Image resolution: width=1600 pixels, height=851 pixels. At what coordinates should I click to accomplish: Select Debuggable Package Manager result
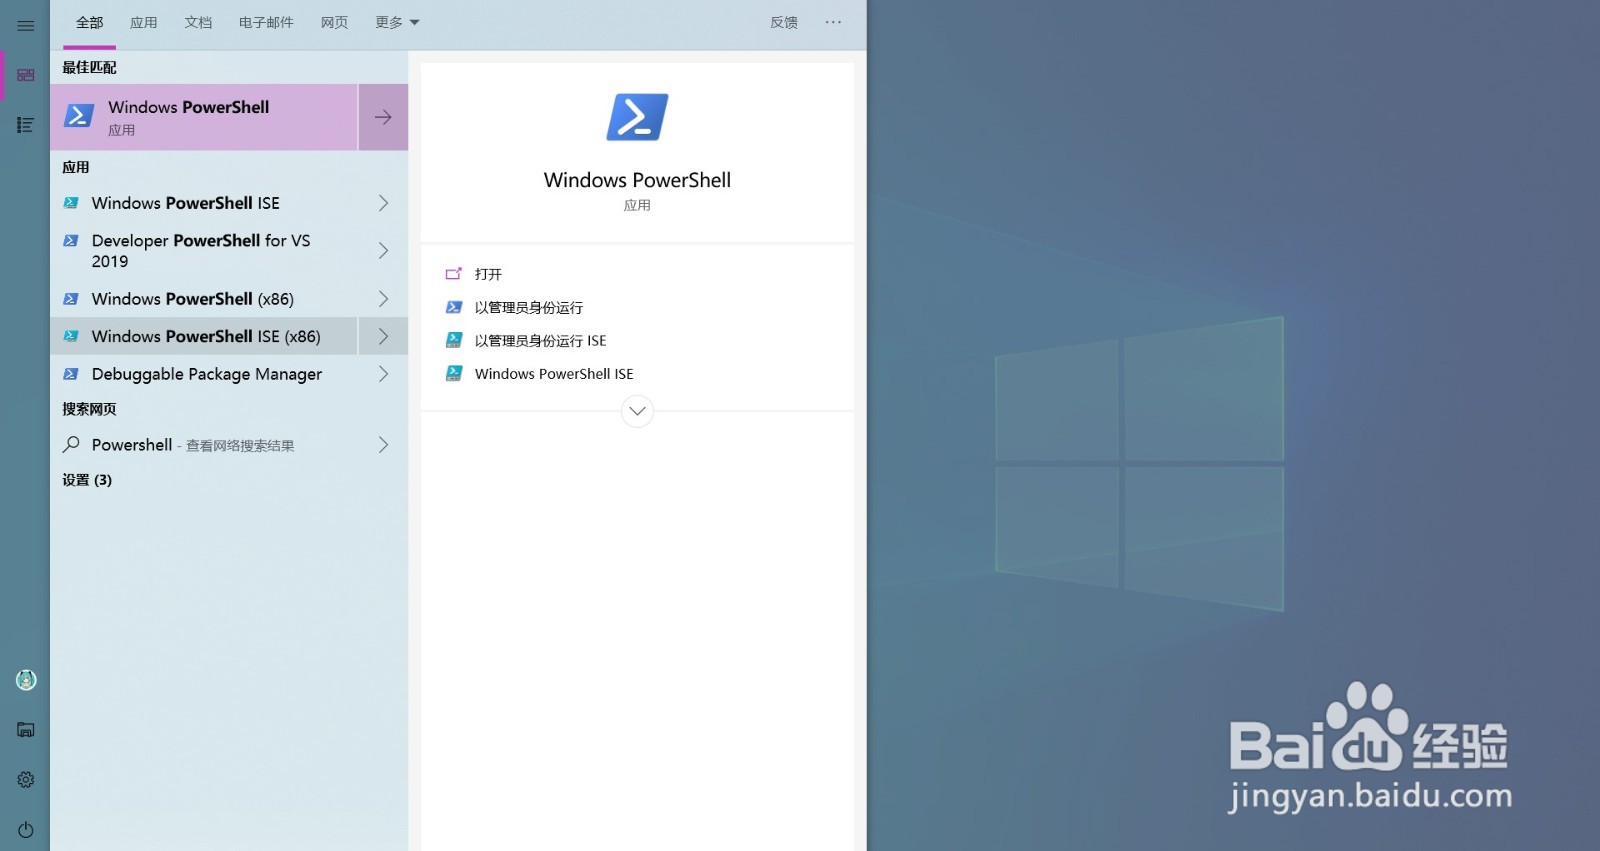coord(204,374)
